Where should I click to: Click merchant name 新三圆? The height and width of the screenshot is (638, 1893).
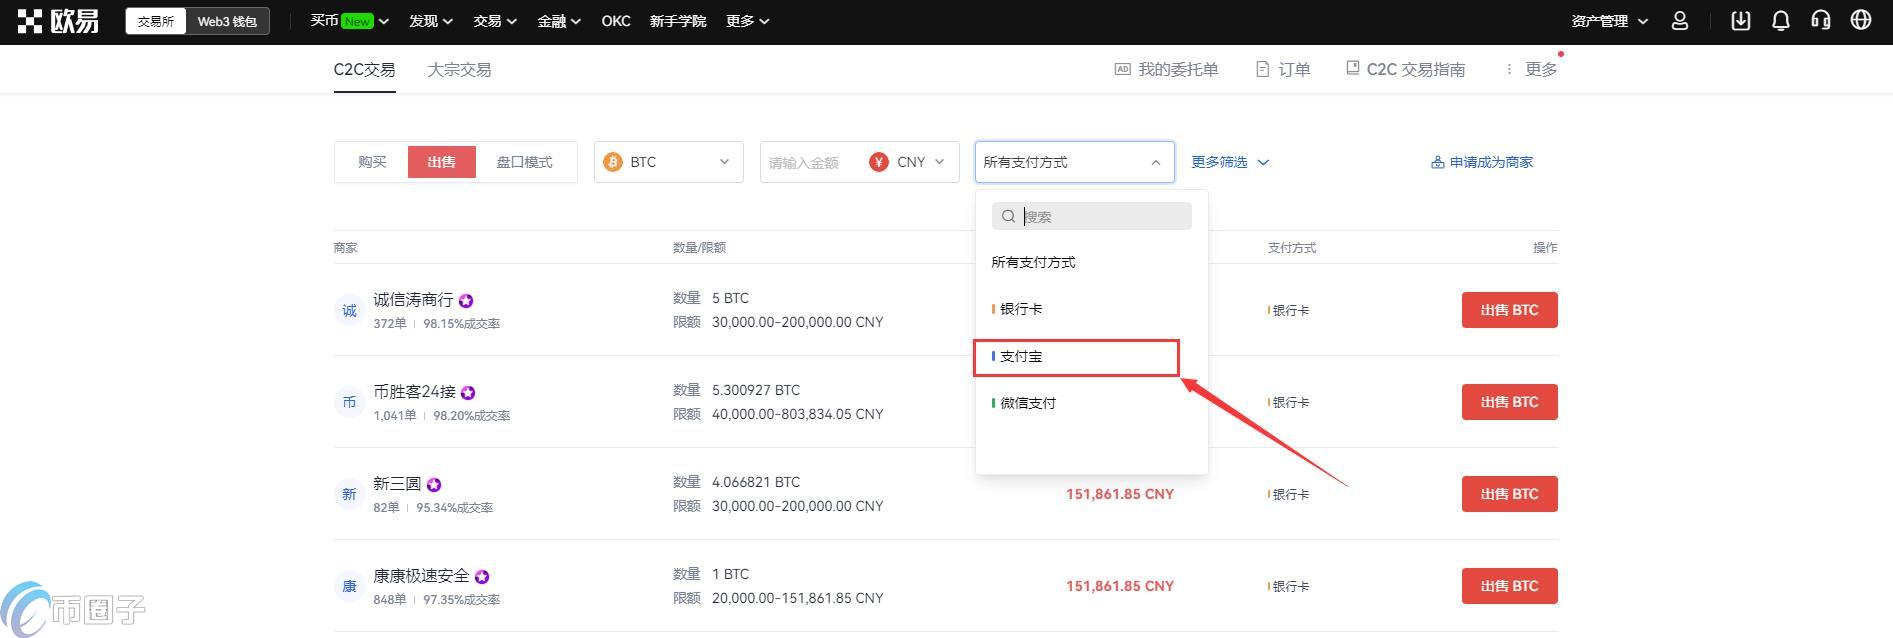397,484
